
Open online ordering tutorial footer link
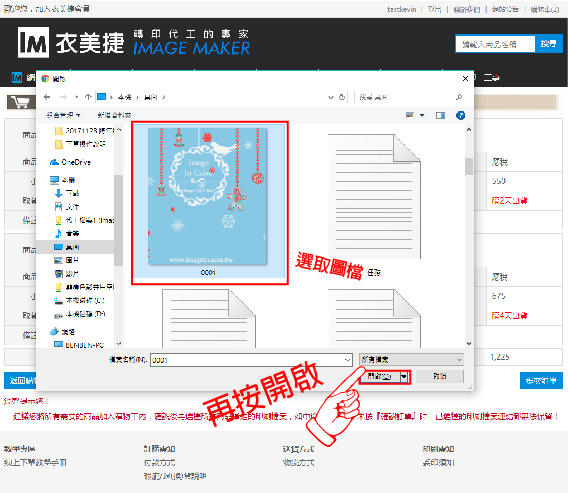coord(35,463)
